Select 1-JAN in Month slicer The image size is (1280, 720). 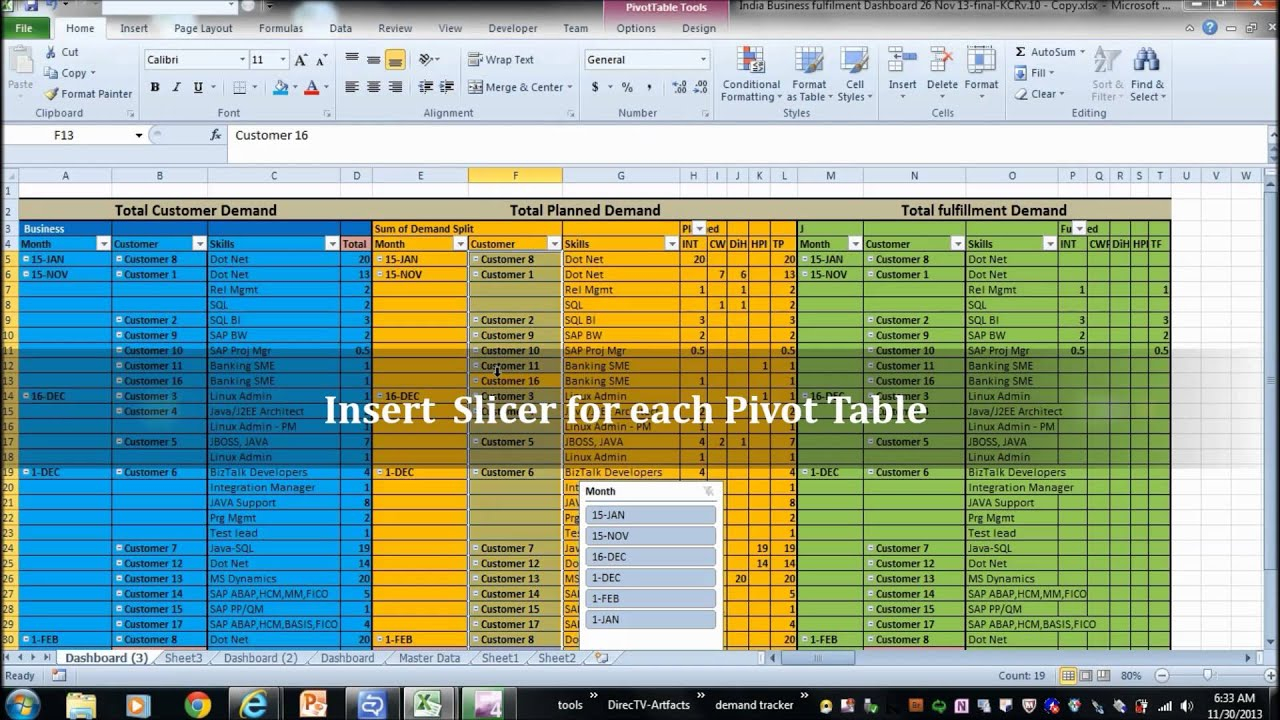click(x=650, y=620)
